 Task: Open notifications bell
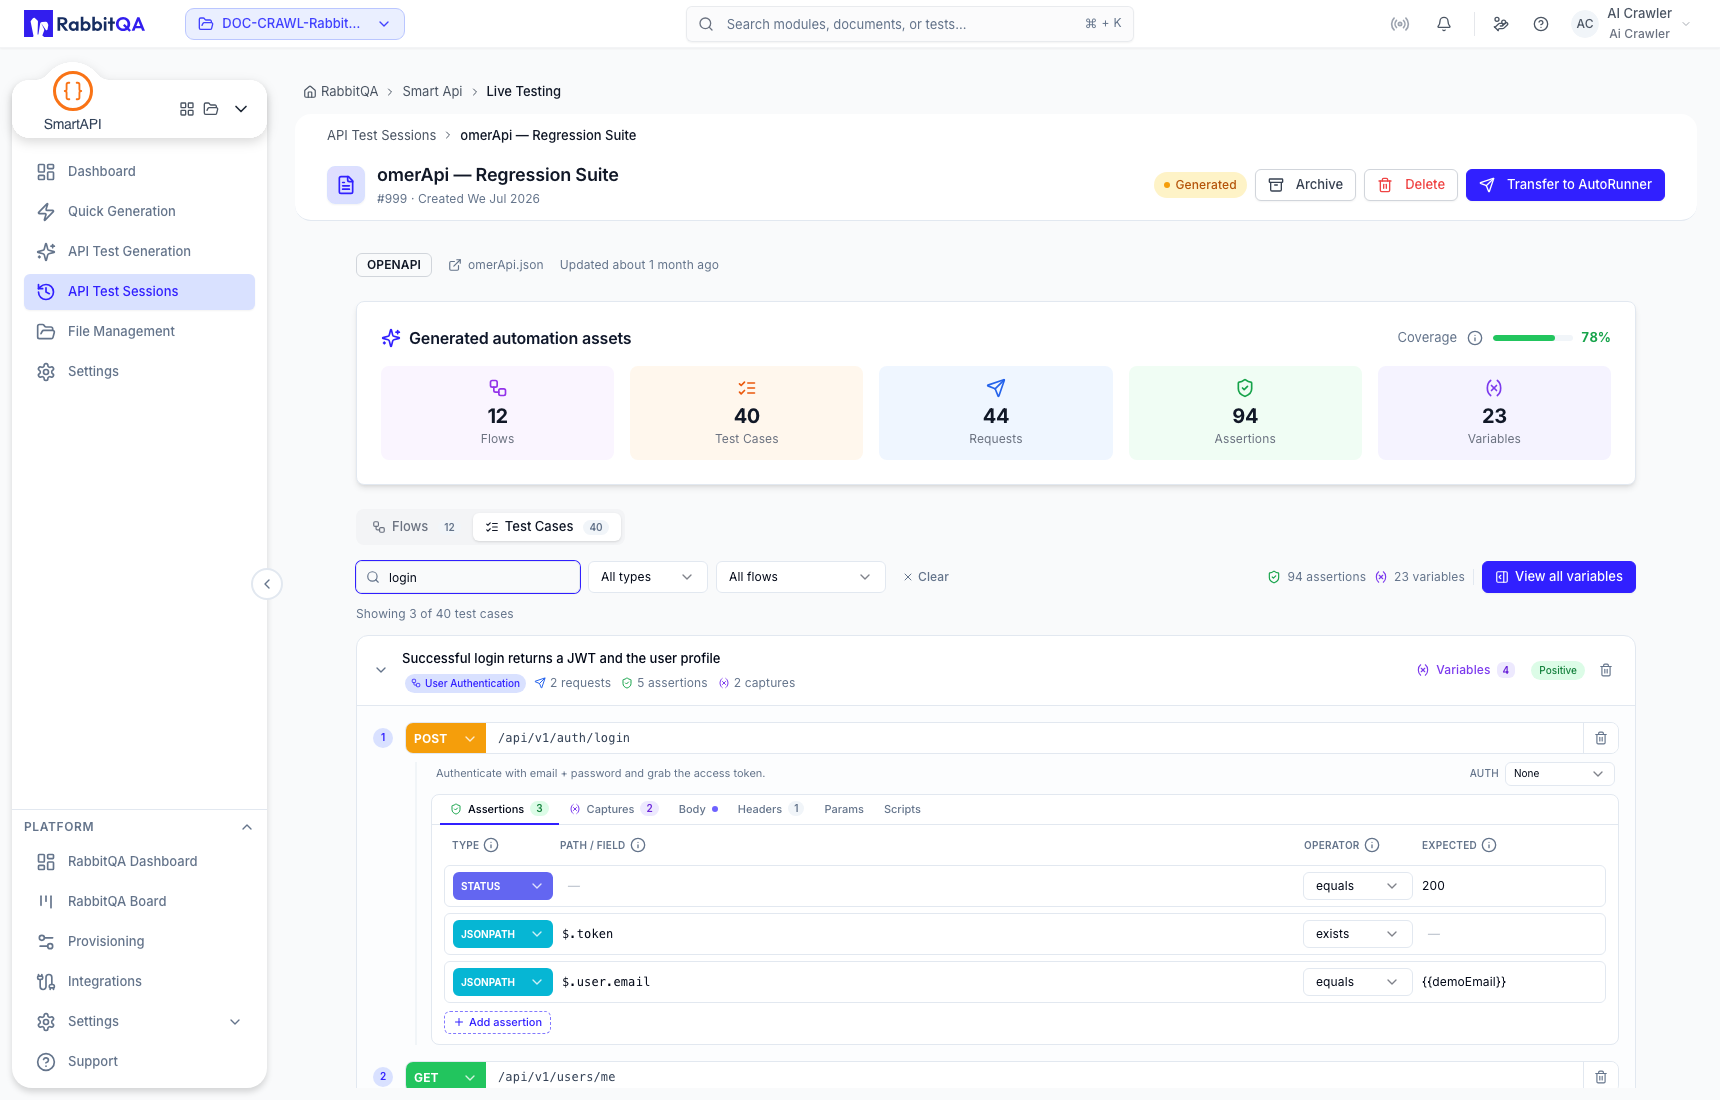[1444, 24]
